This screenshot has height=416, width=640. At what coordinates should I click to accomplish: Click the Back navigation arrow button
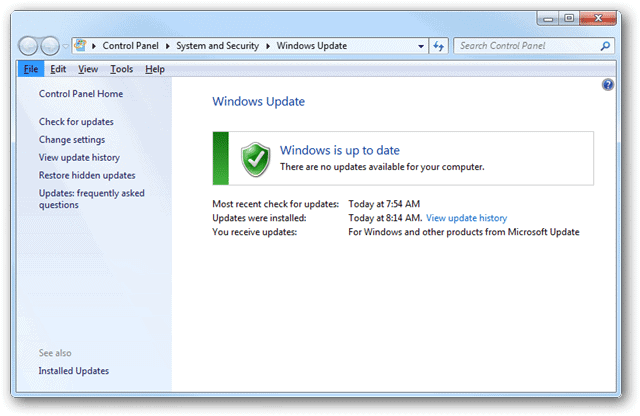[x=28, y=46]
